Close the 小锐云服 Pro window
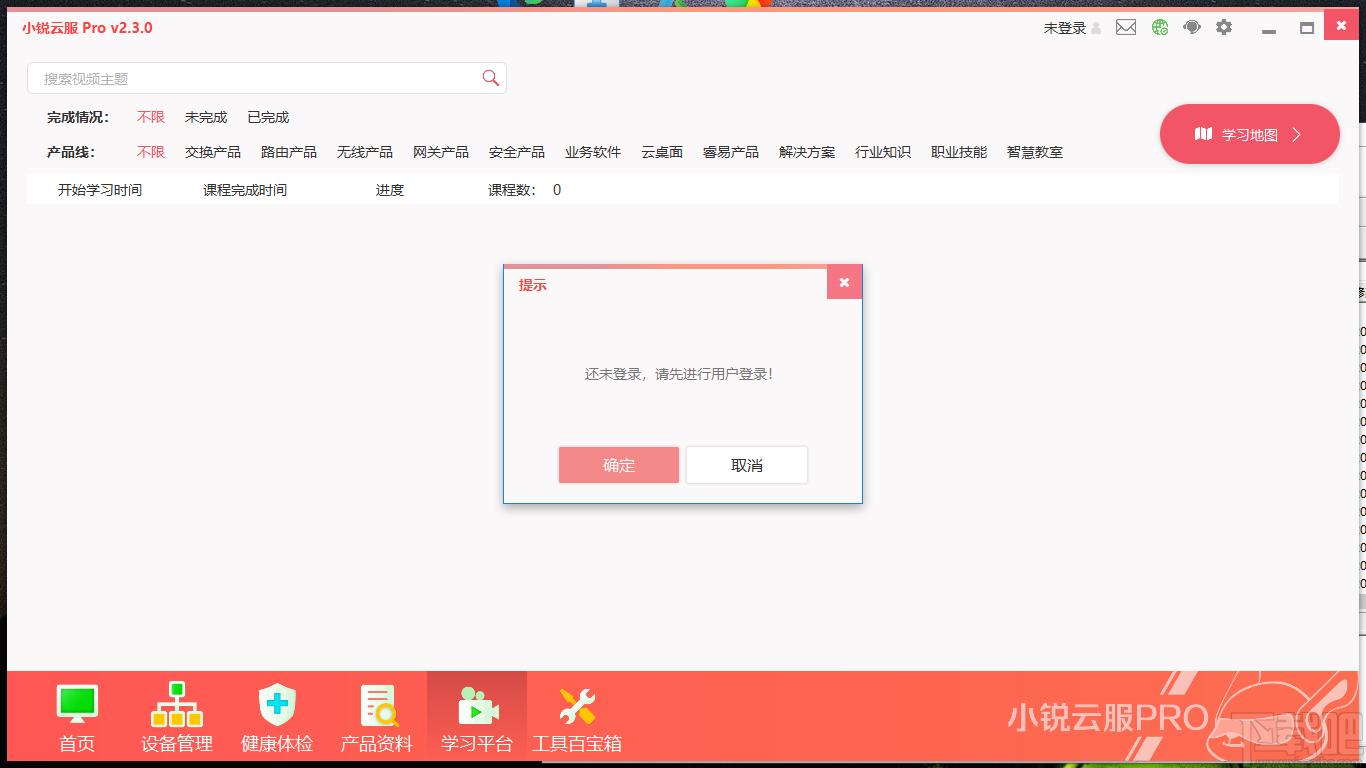 point(1342,27)
